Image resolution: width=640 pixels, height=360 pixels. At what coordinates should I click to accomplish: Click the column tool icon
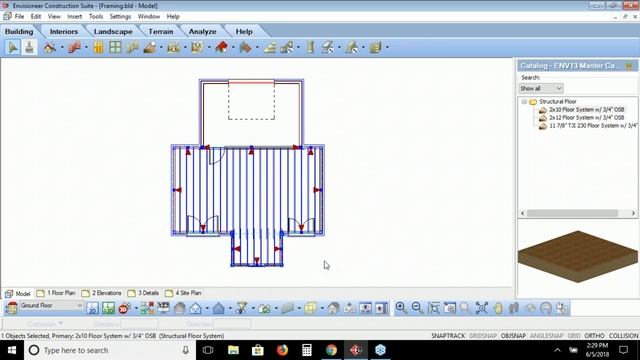pyautogui.click(x=311, y=48)
